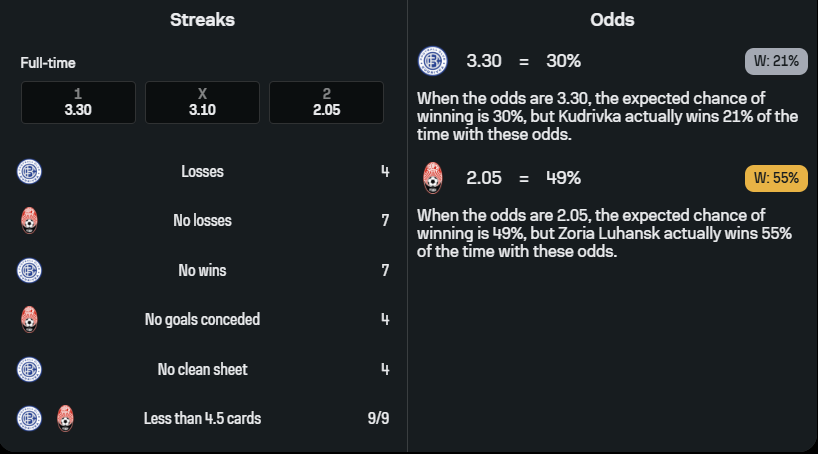818x454 pixels.
Task: Click the Full-time label
Action: tap(48, 63)
